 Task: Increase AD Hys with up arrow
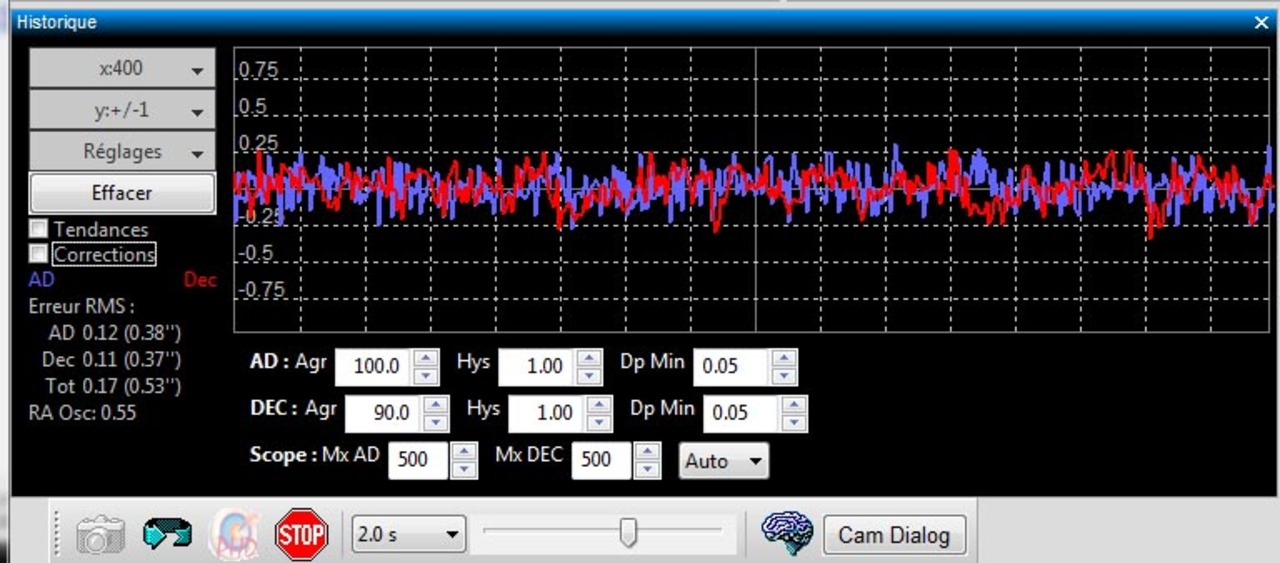tap(590, 357)
